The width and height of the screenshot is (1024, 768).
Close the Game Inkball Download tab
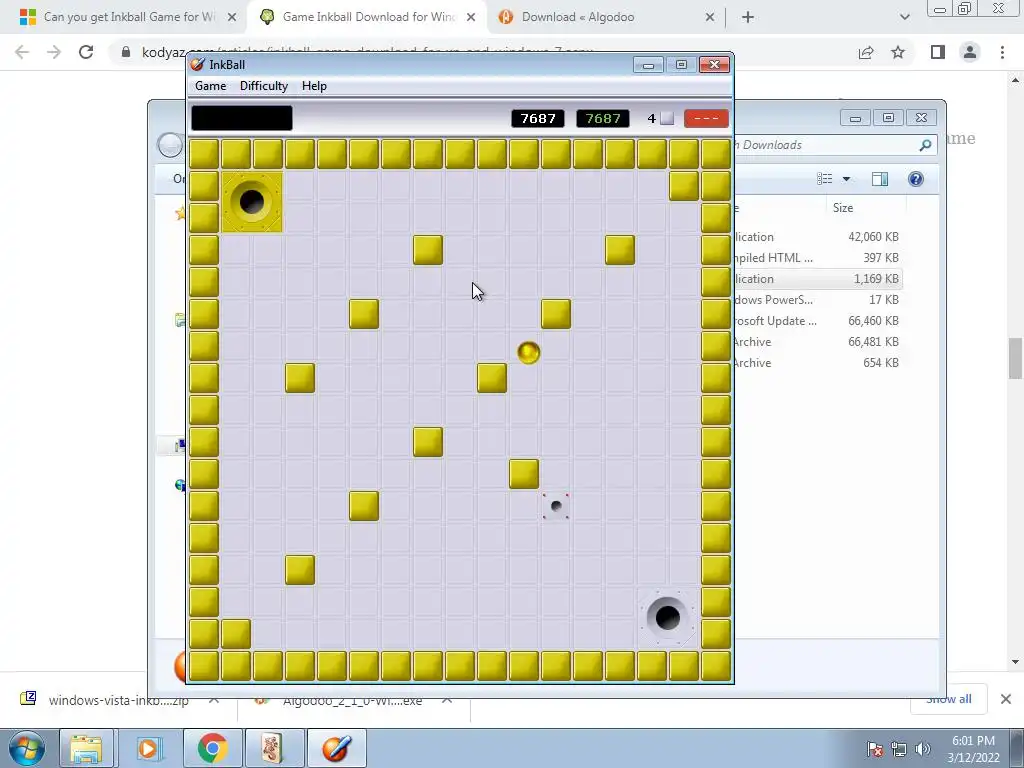pos(471,17)
